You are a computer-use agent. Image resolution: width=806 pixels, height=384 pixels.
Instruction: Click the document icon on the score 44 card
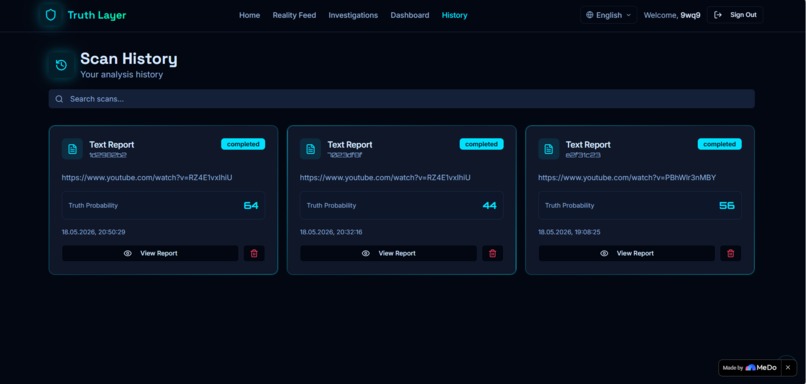coord(310,149)
